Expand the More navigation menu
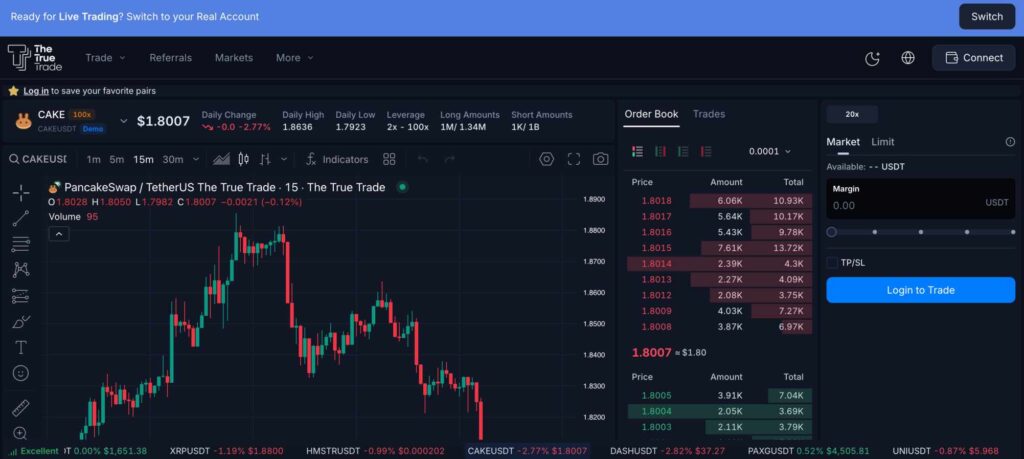This screenshot has height=459, width=1024. pos(295,57)
